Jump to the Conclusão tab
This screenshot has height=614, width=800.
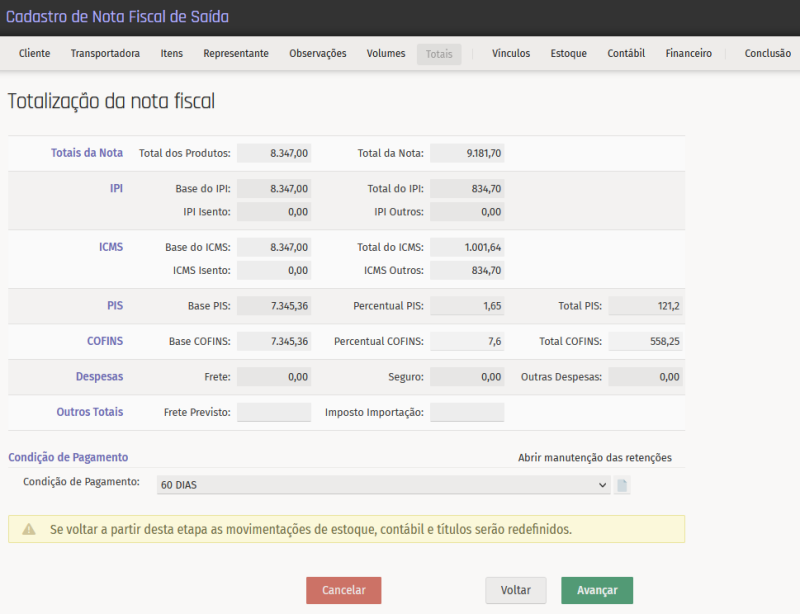pos(767,54)
